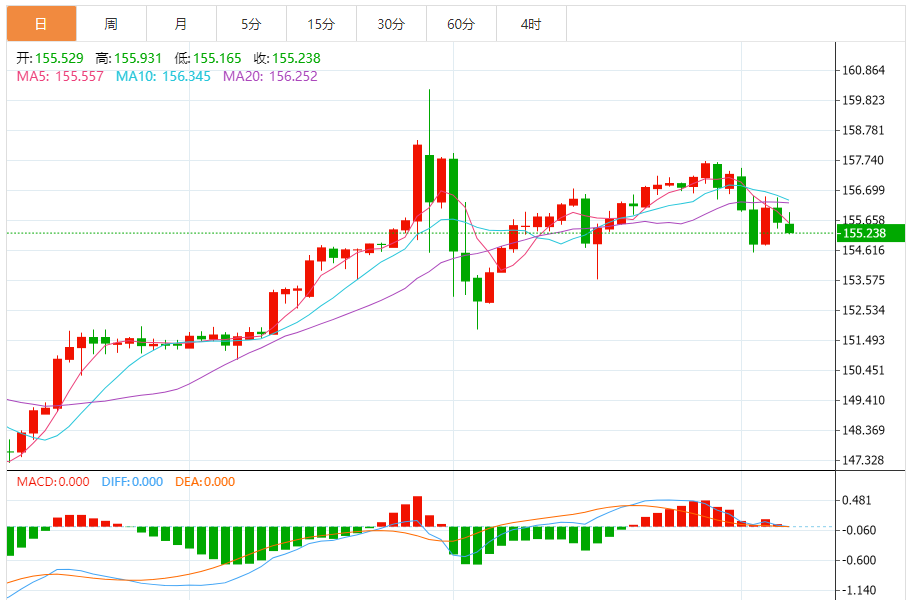The height and width of the screenshot is (600, 909).
Task: Click the 153.575 price axis label
Action: coord(863,281)
